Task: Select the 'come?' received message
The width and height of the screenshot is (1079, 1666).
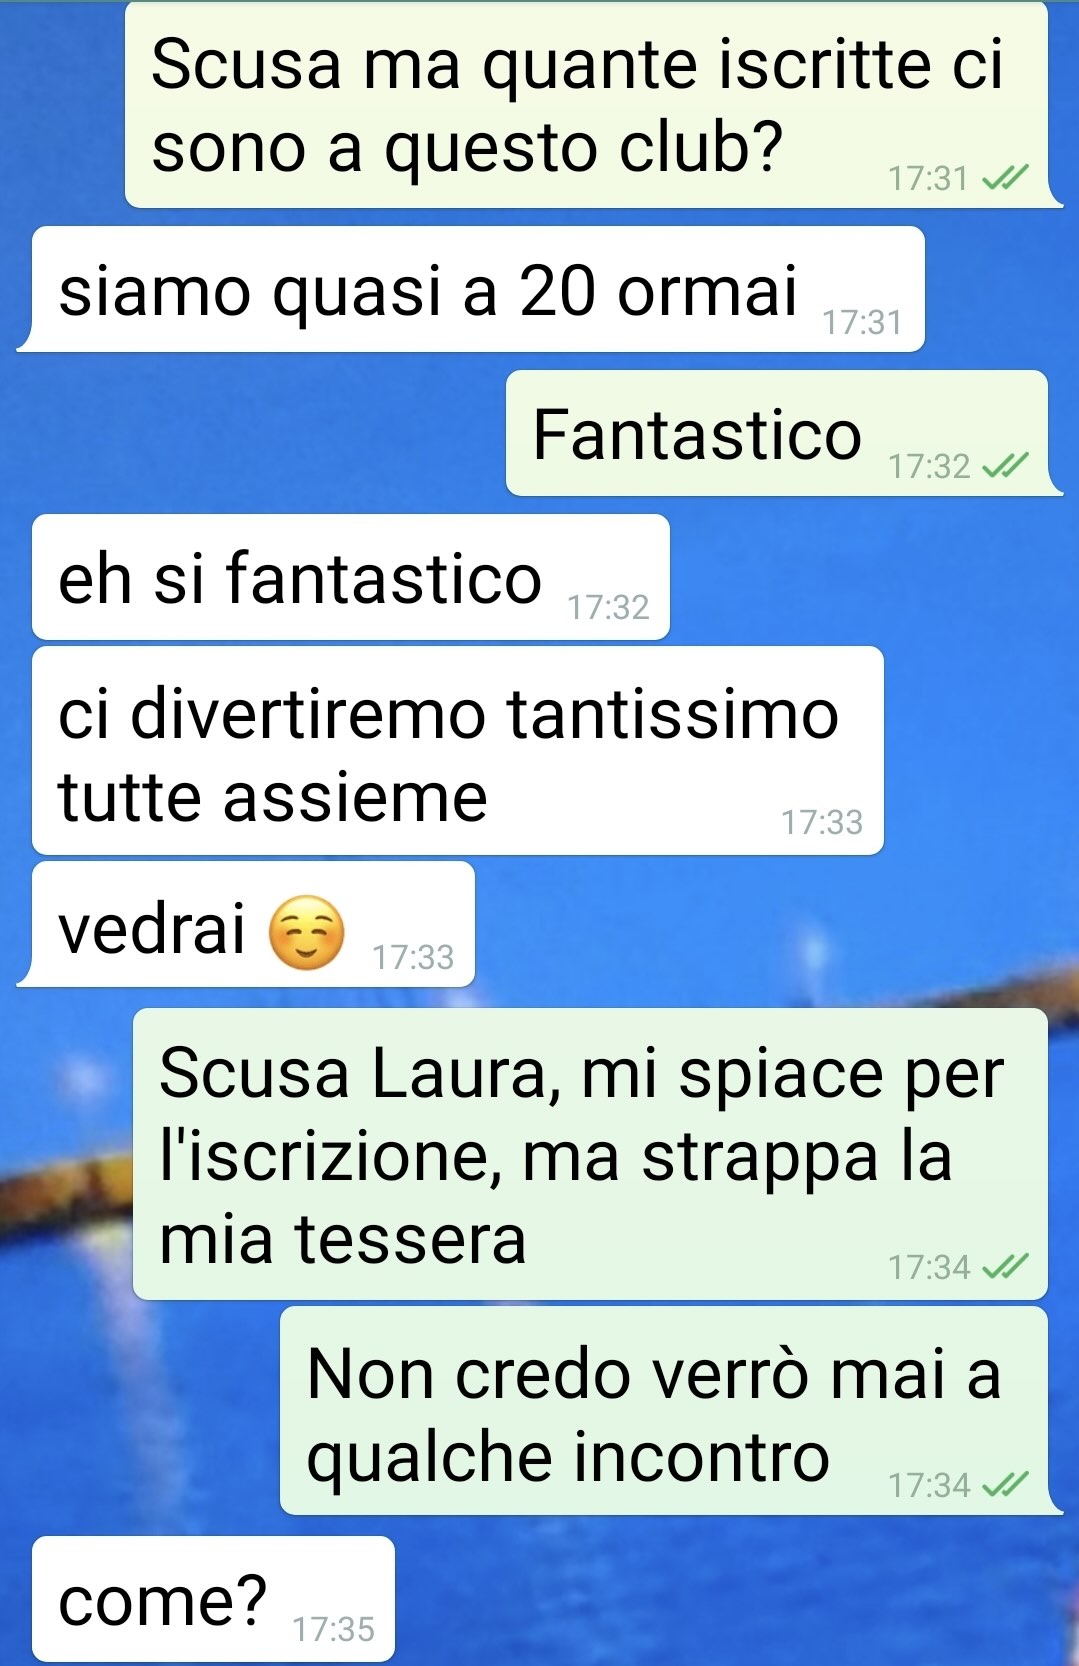Action: click(213, 1599)
